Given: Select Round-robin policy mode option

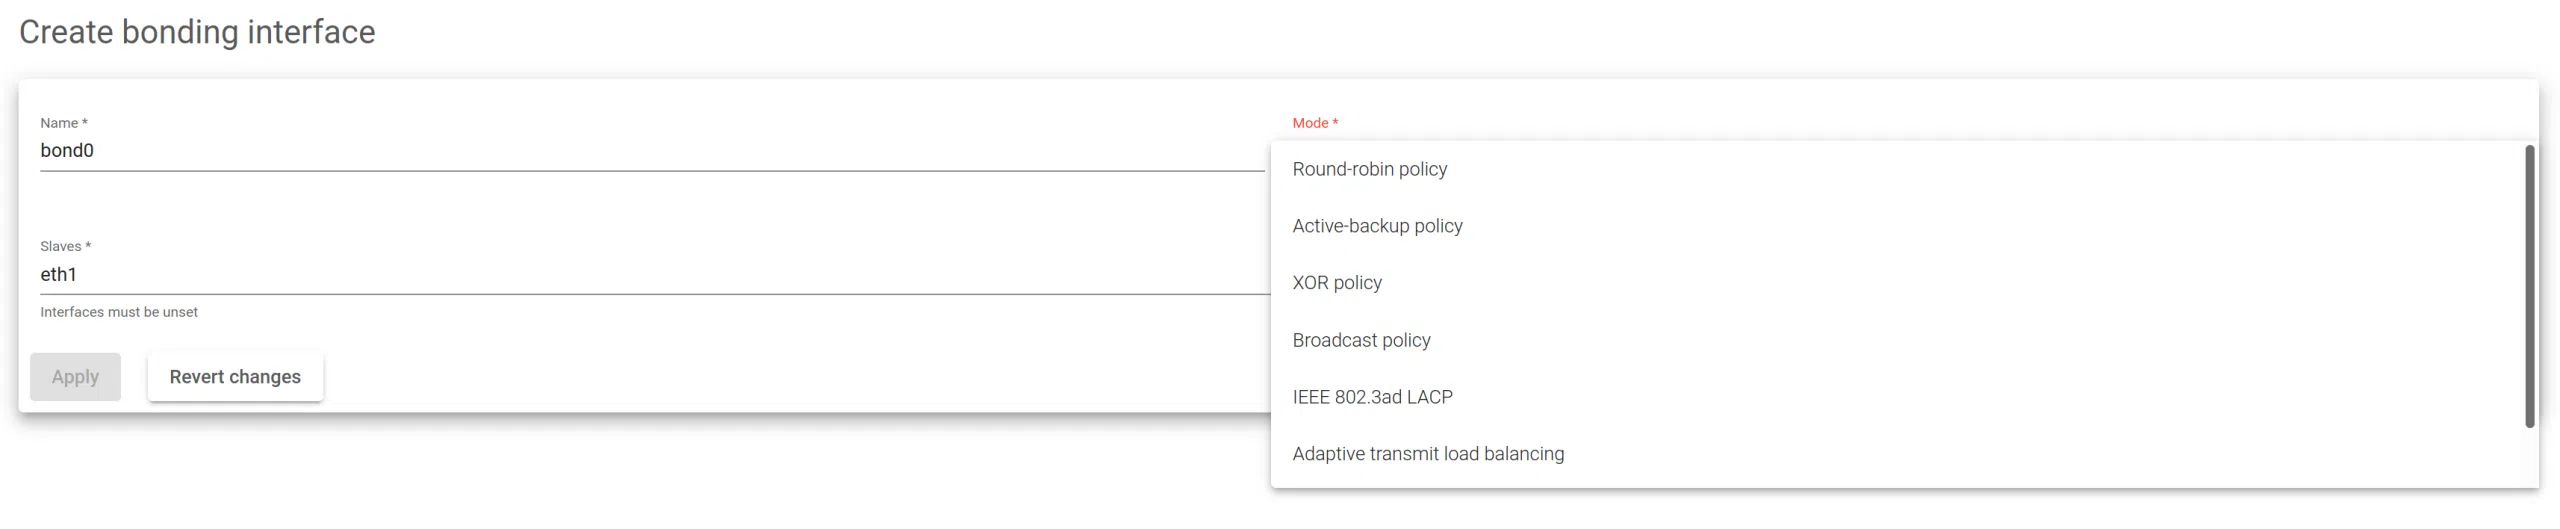Looking at the screenshot, I should point(1369,169).
